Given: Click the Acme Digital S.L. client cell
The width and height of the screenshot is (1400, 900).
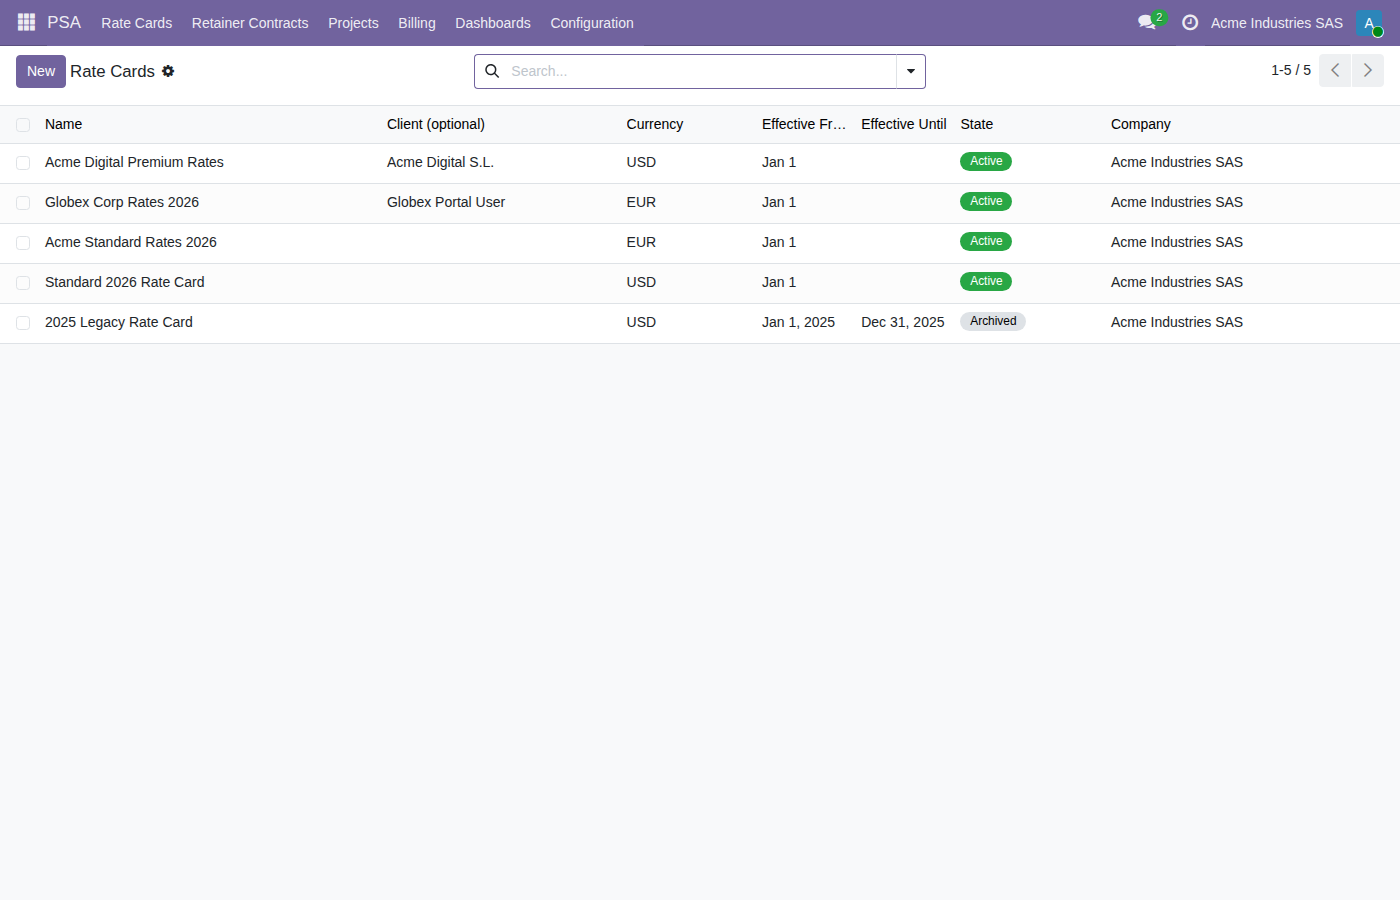Looking at the screenshot, I should pyautogui.click(x=440, y=162).
